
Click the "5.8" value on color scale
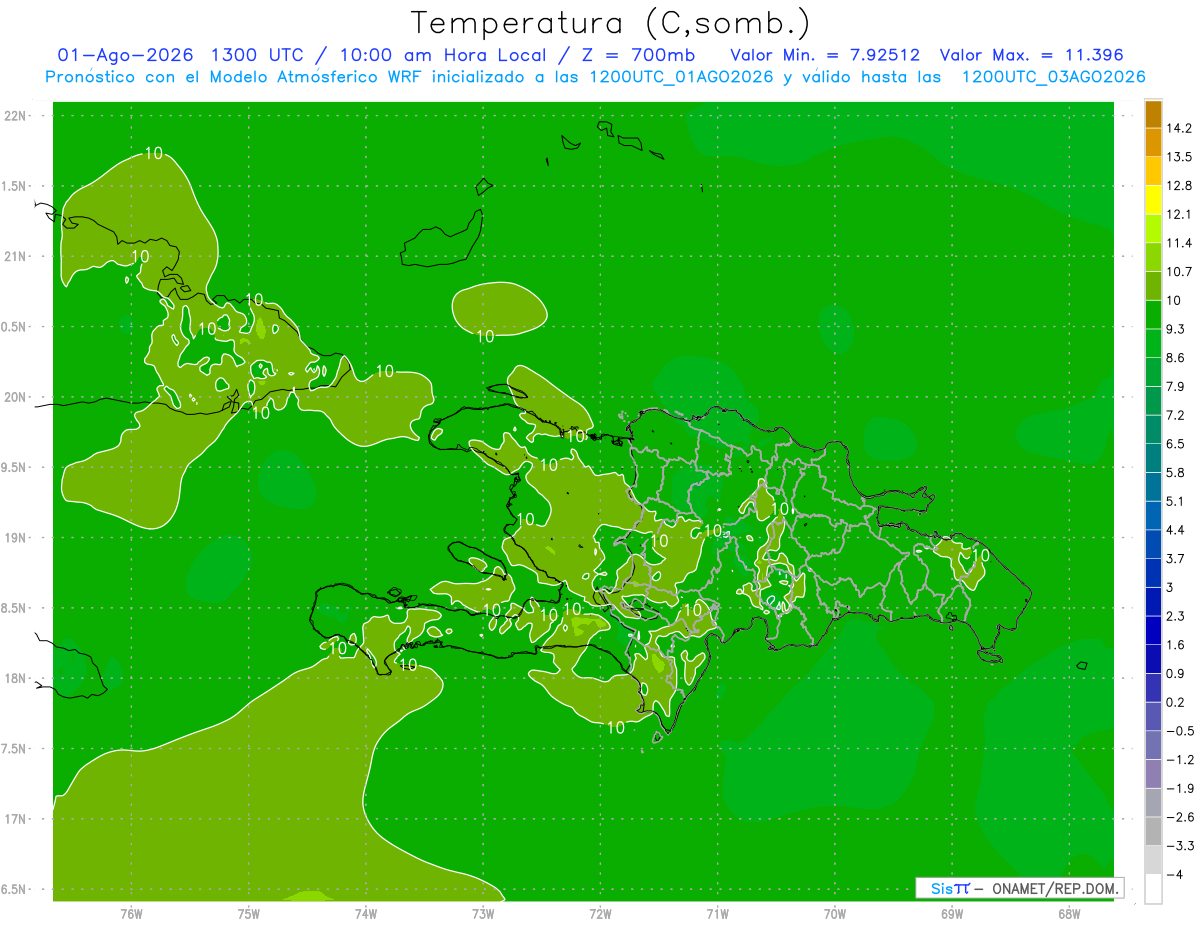coord(1175,472)
